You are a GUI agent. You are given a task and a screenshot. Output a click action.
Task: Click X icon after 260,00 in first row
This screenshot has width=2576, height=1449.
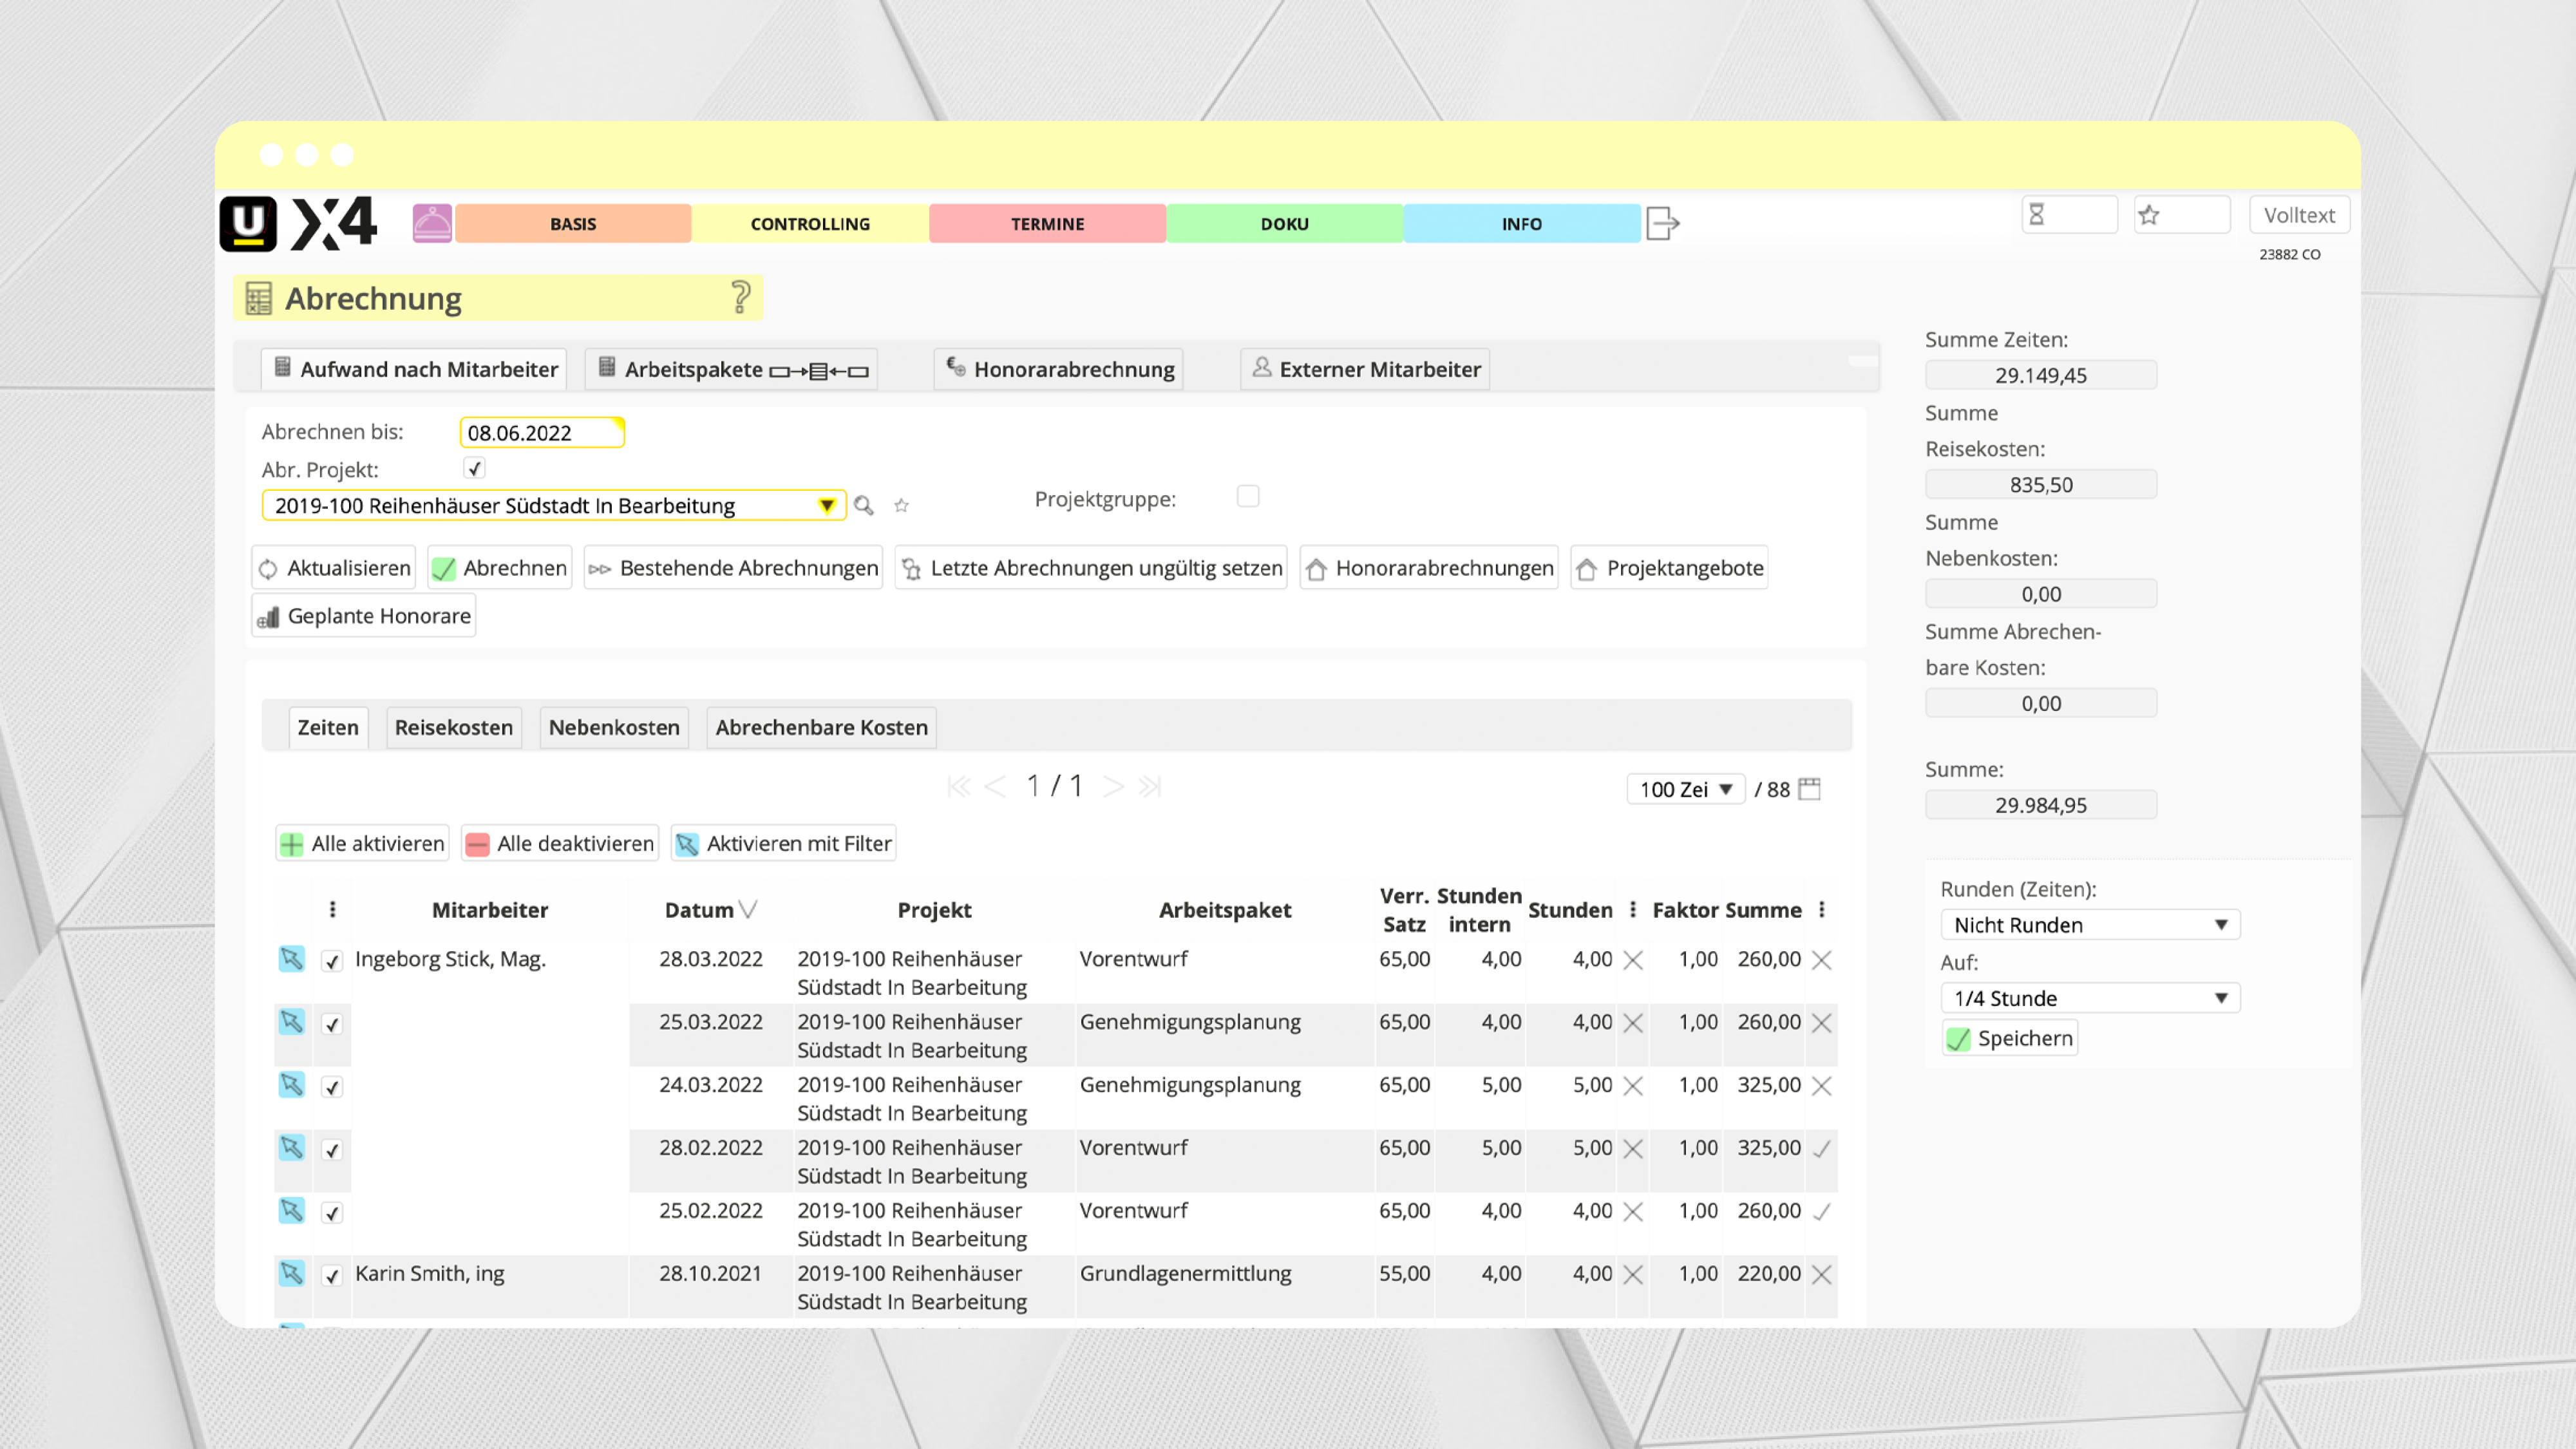pyautogui.click(x=1821, y=960)
